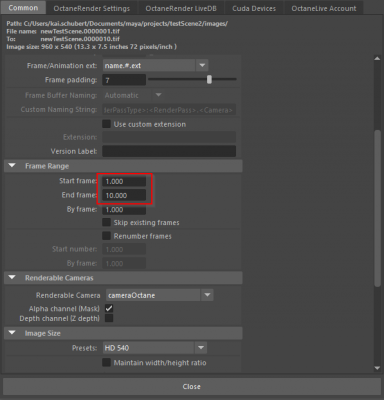
Task: Collapse the Renderable Cameras section
Action: [x=12, y=278]
